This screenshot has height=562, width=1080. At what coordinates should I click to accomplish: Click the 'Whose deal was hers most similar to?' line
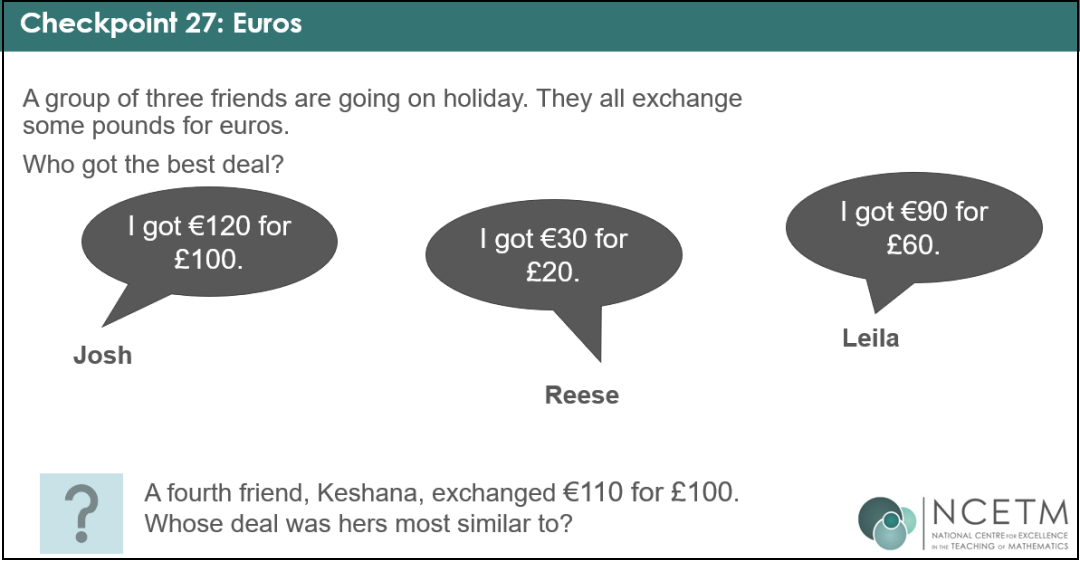(358, 523)
